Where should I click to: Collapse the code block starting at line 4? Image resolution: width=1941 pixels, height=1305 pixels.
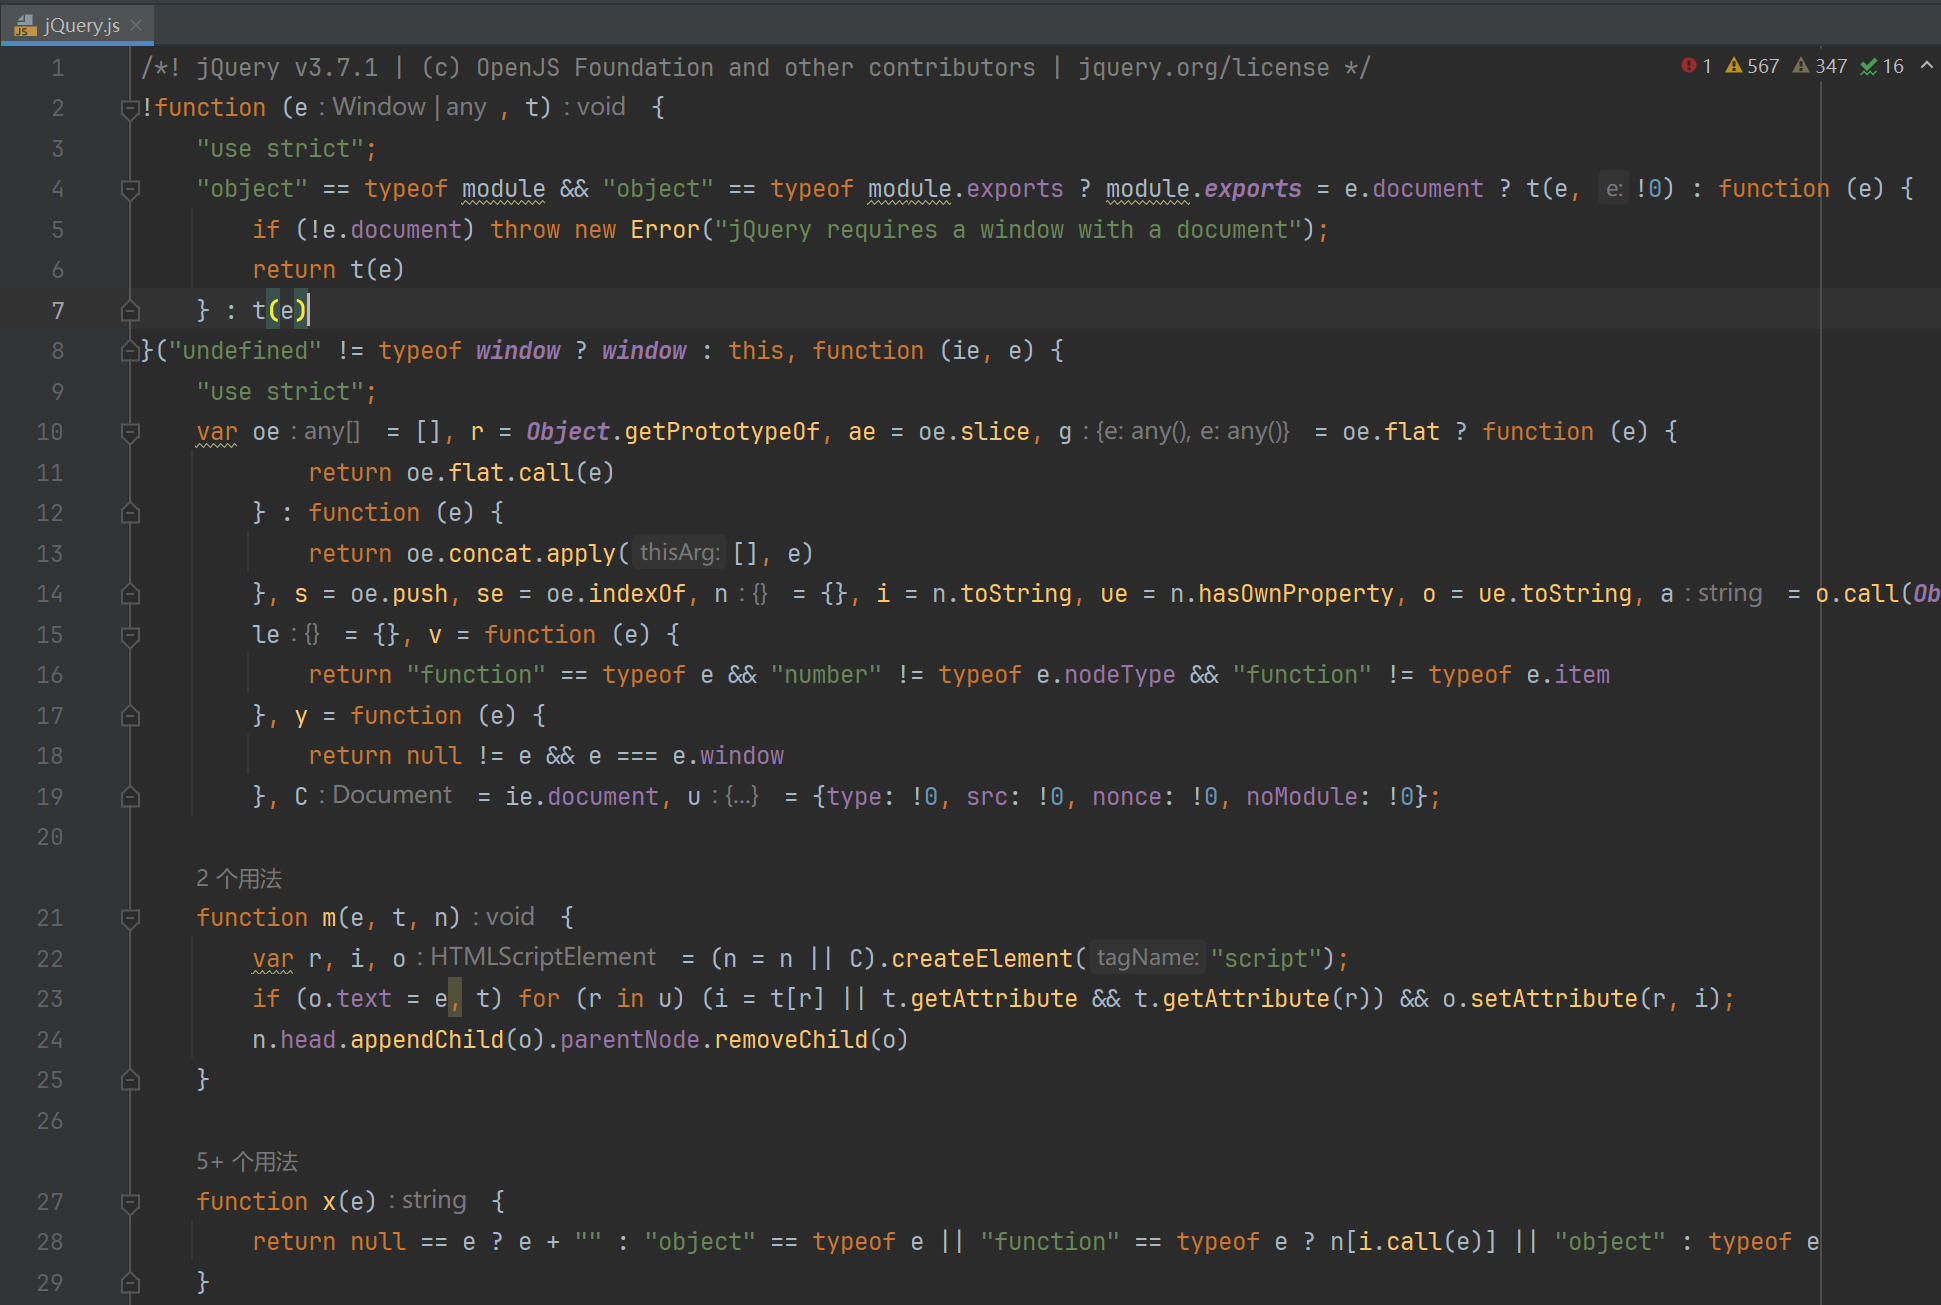(x=130, y=189)
